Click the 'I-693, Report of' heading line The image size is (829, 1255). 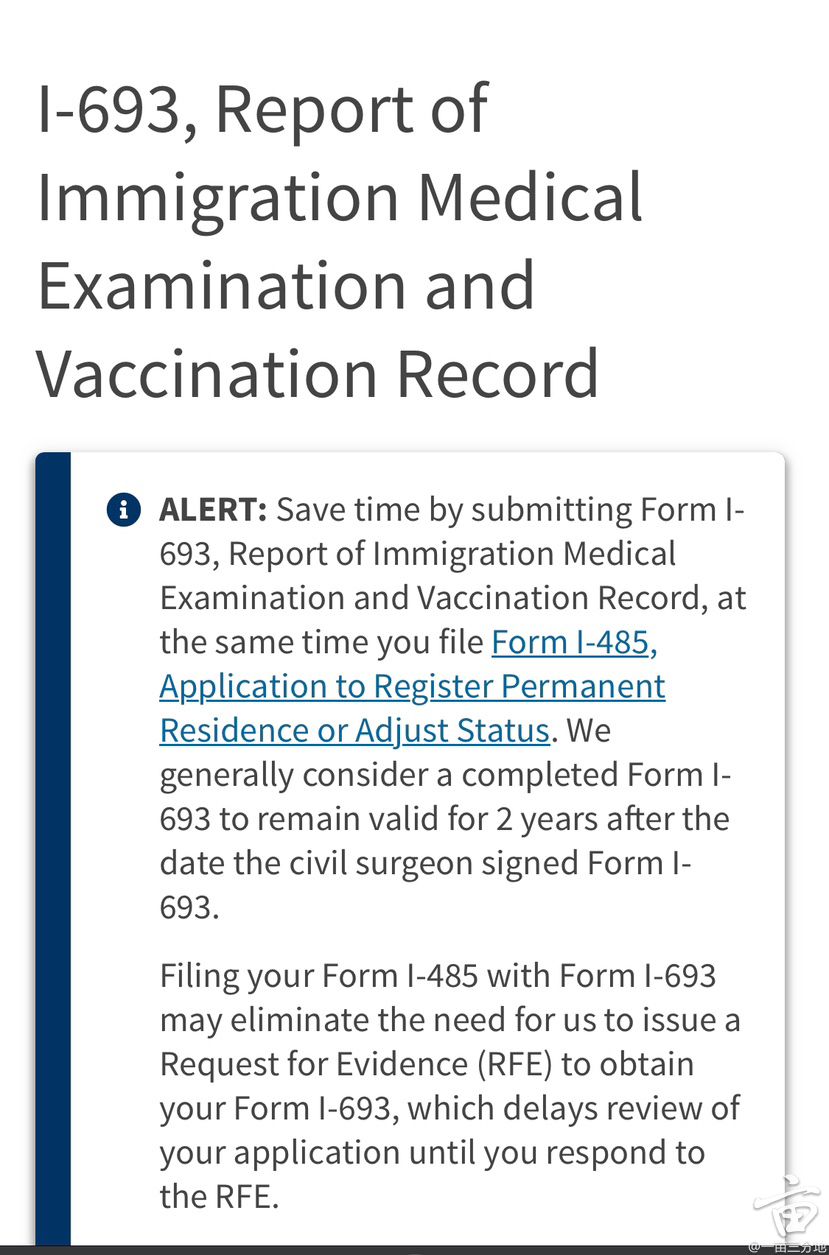click(x=262, y=109)
